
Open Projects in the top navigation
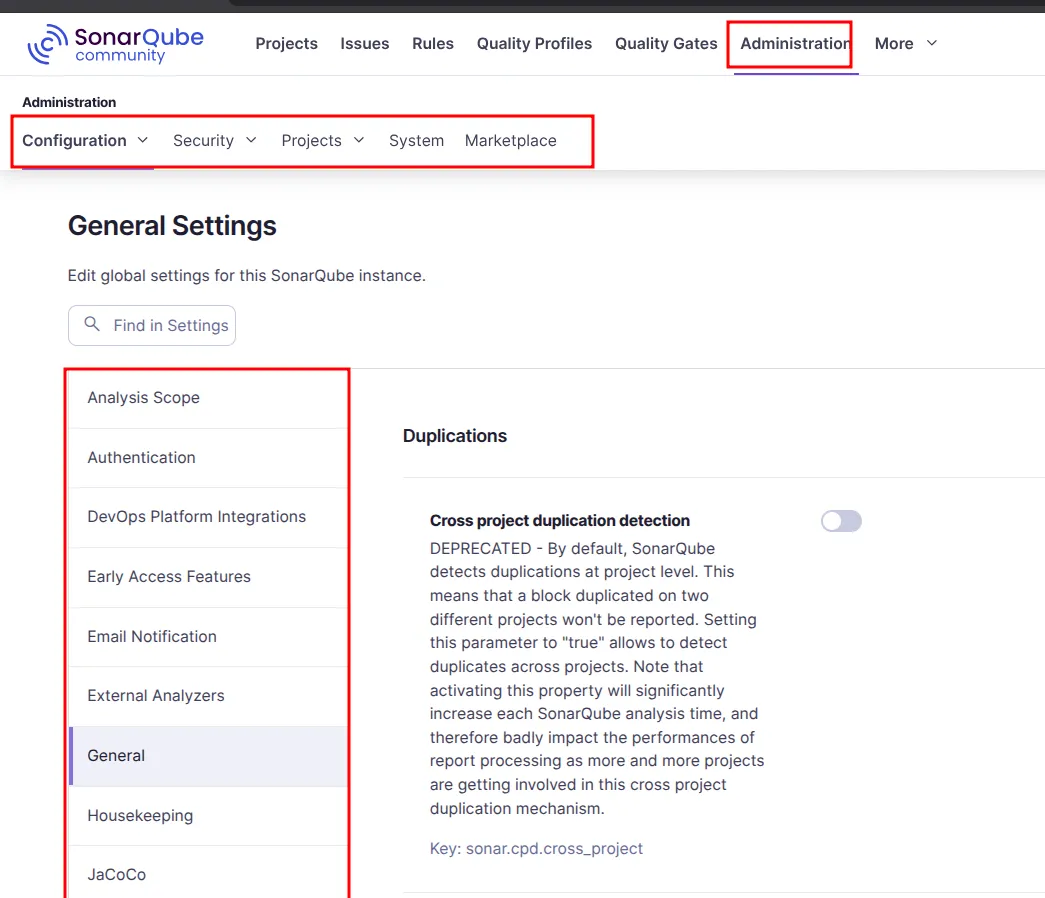point(287,43)
